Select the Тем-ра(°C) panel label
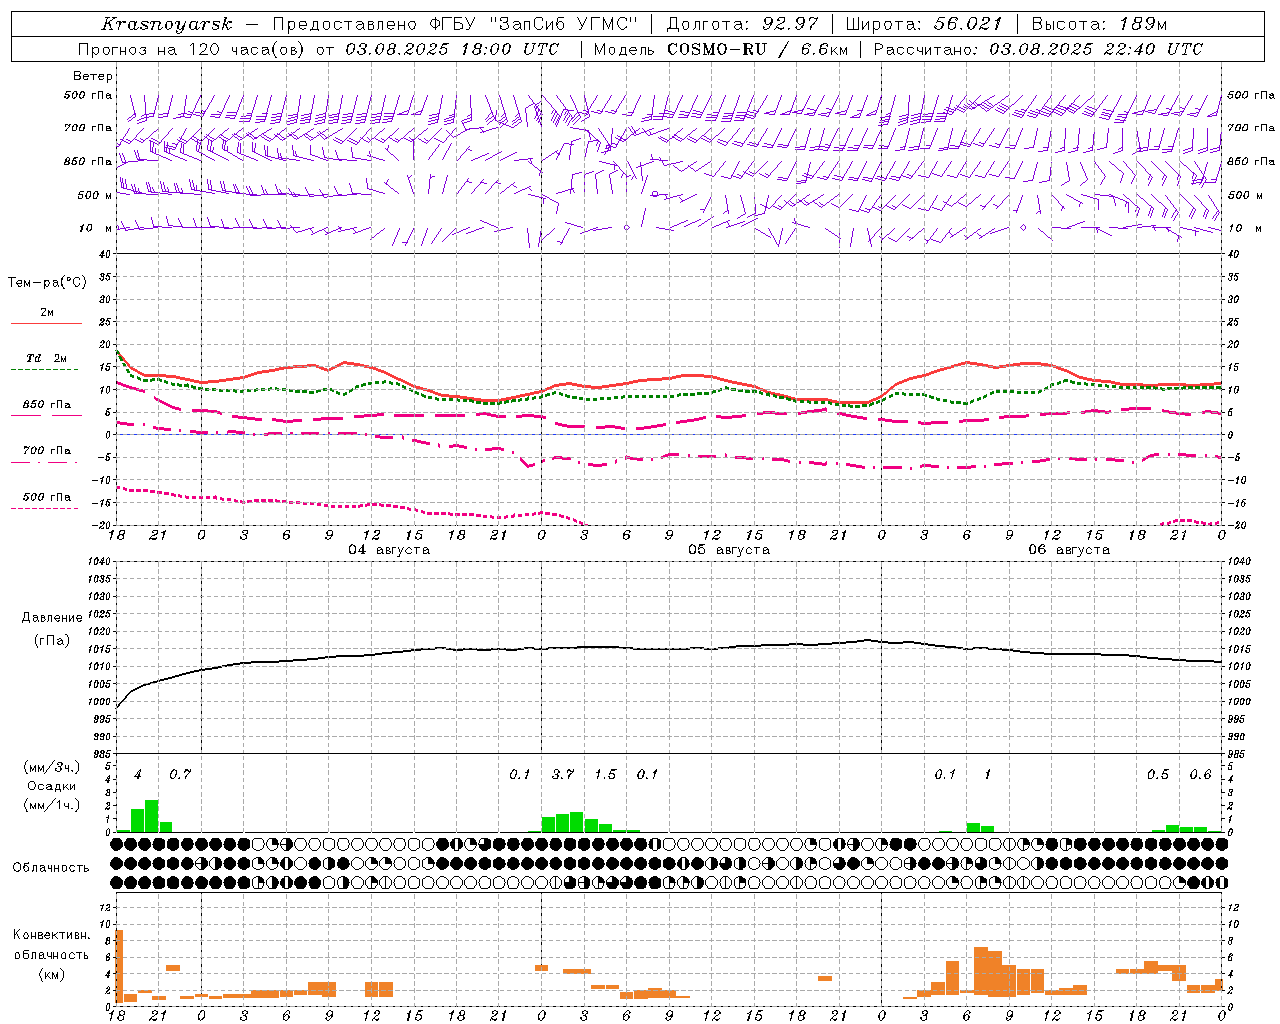1280x1024 pixels. [x=47, y=283]
